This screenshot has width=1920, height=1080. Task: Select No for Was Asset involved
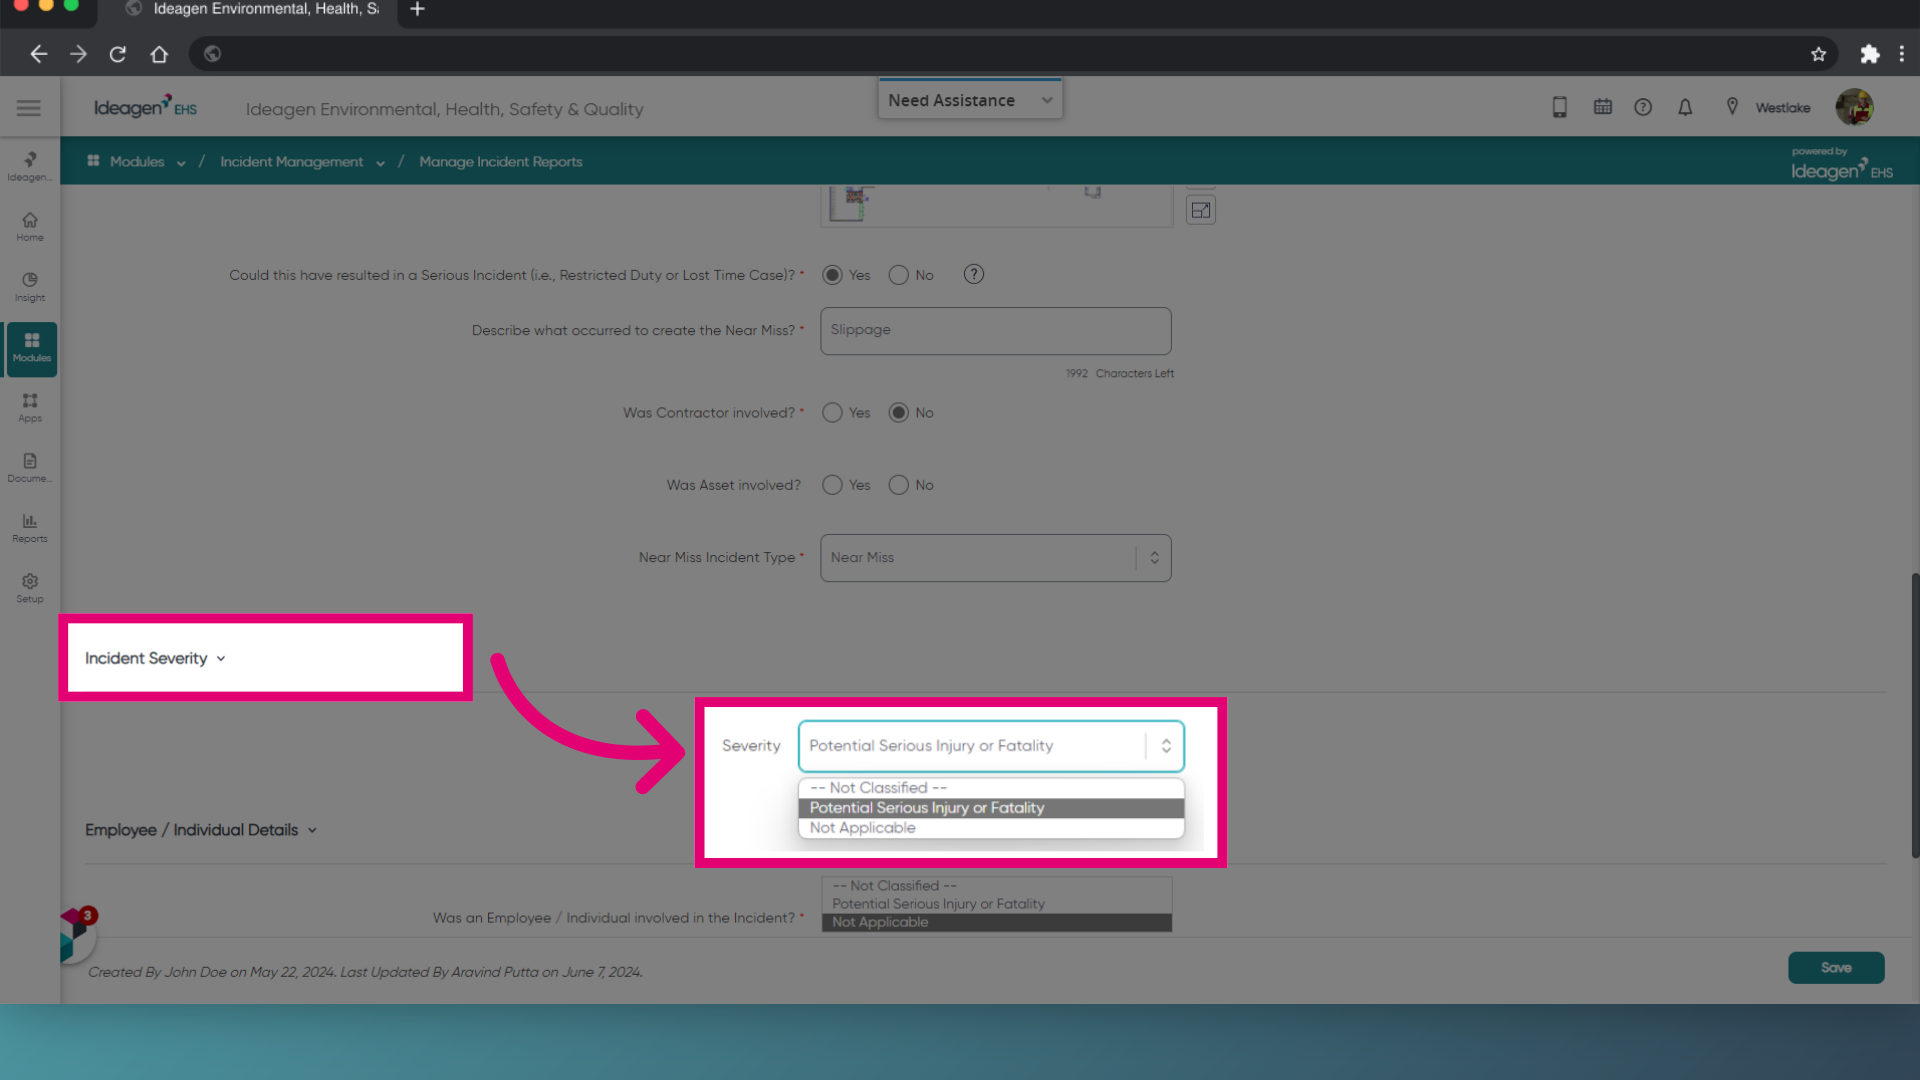(897, 485)
